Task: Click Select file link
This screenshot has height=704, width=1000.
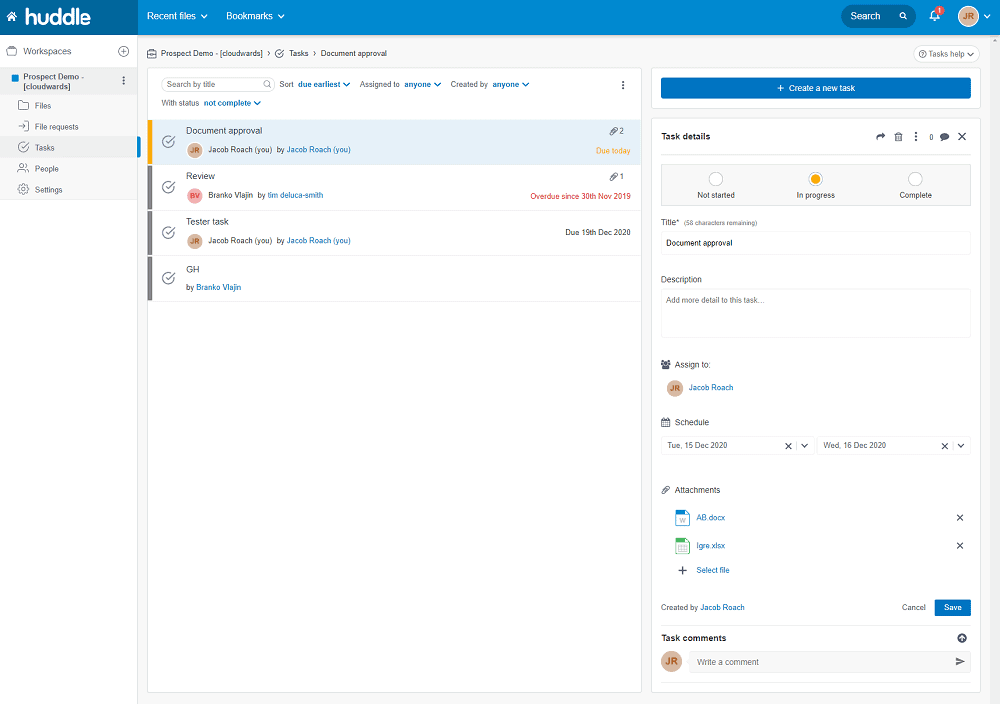Action: coord(712,570)
